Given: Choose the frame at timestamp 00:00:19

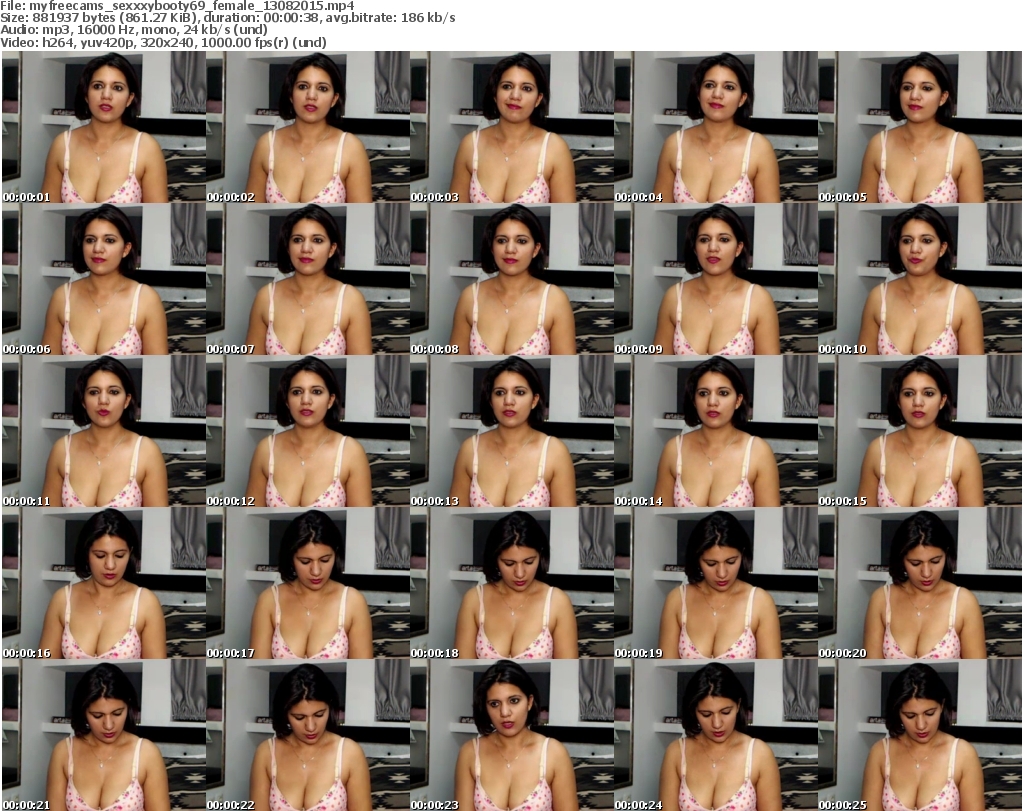Looking at the screenshot, I should [x=716, y=584].
